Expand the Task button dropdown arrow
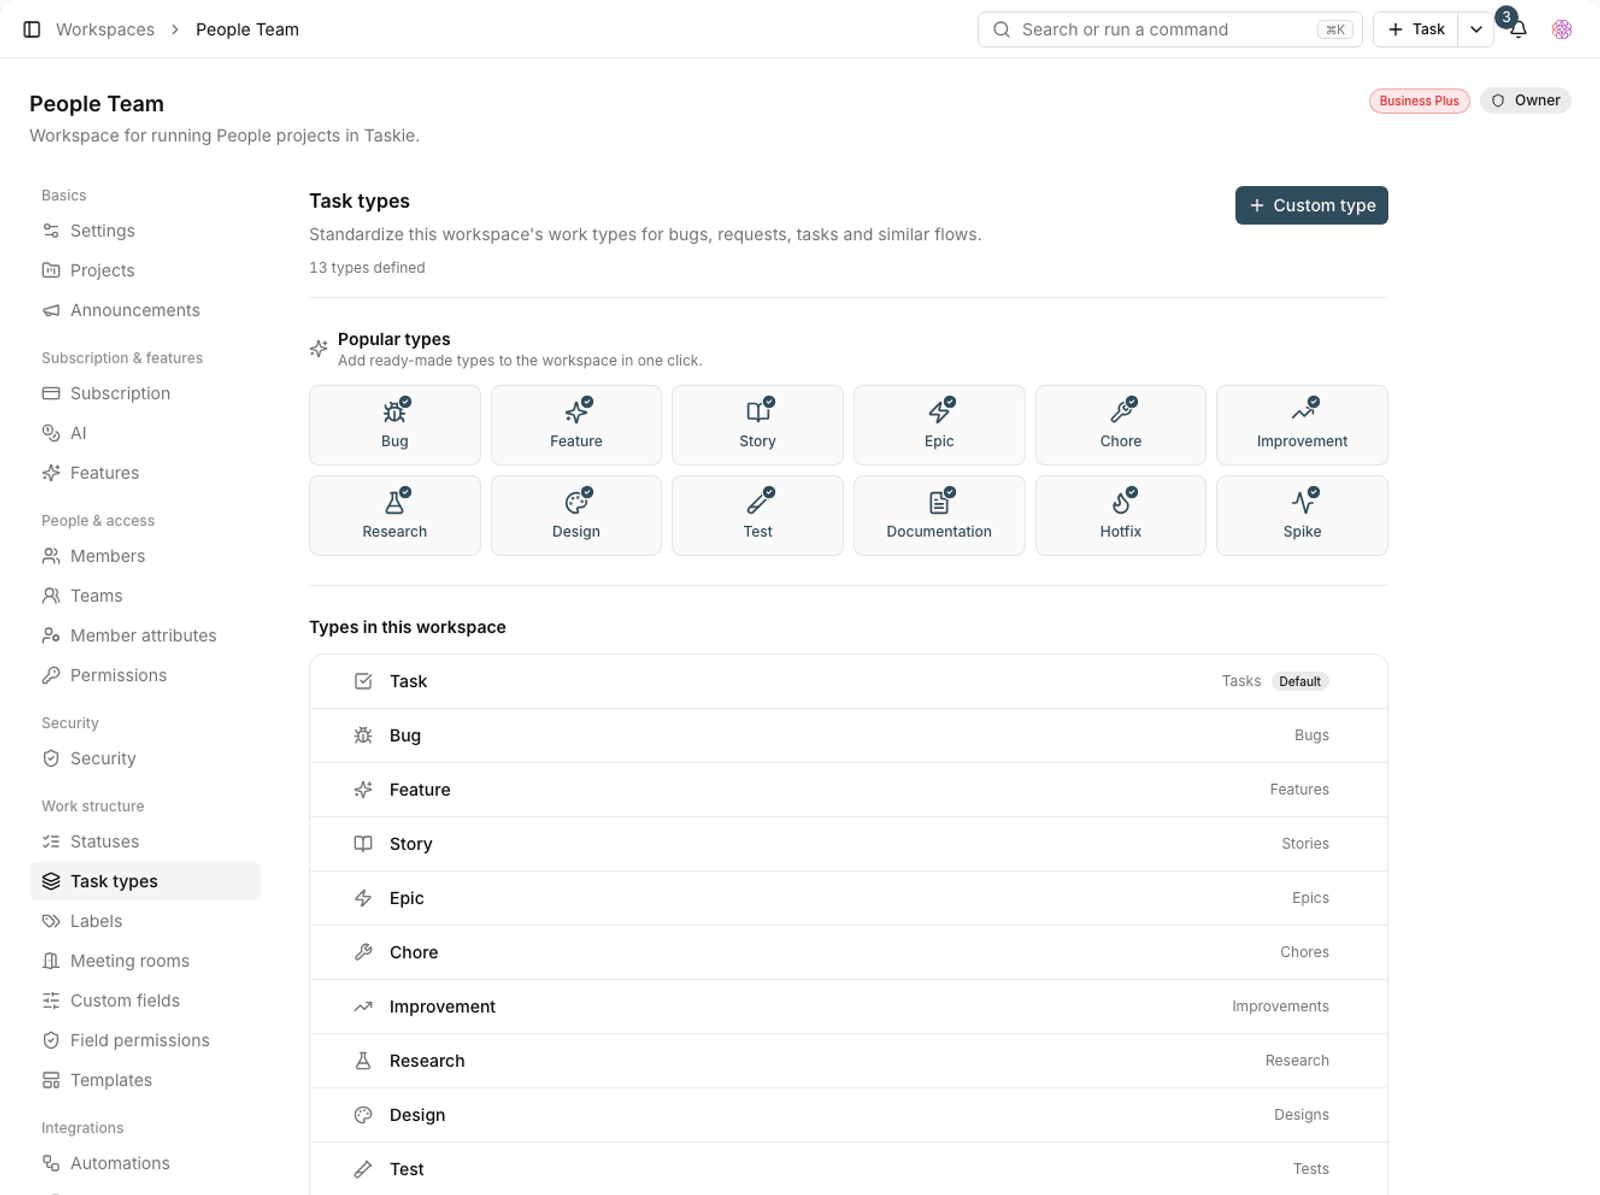This screenshot has height=1195, width=1600. click(x=1476, y=29)
